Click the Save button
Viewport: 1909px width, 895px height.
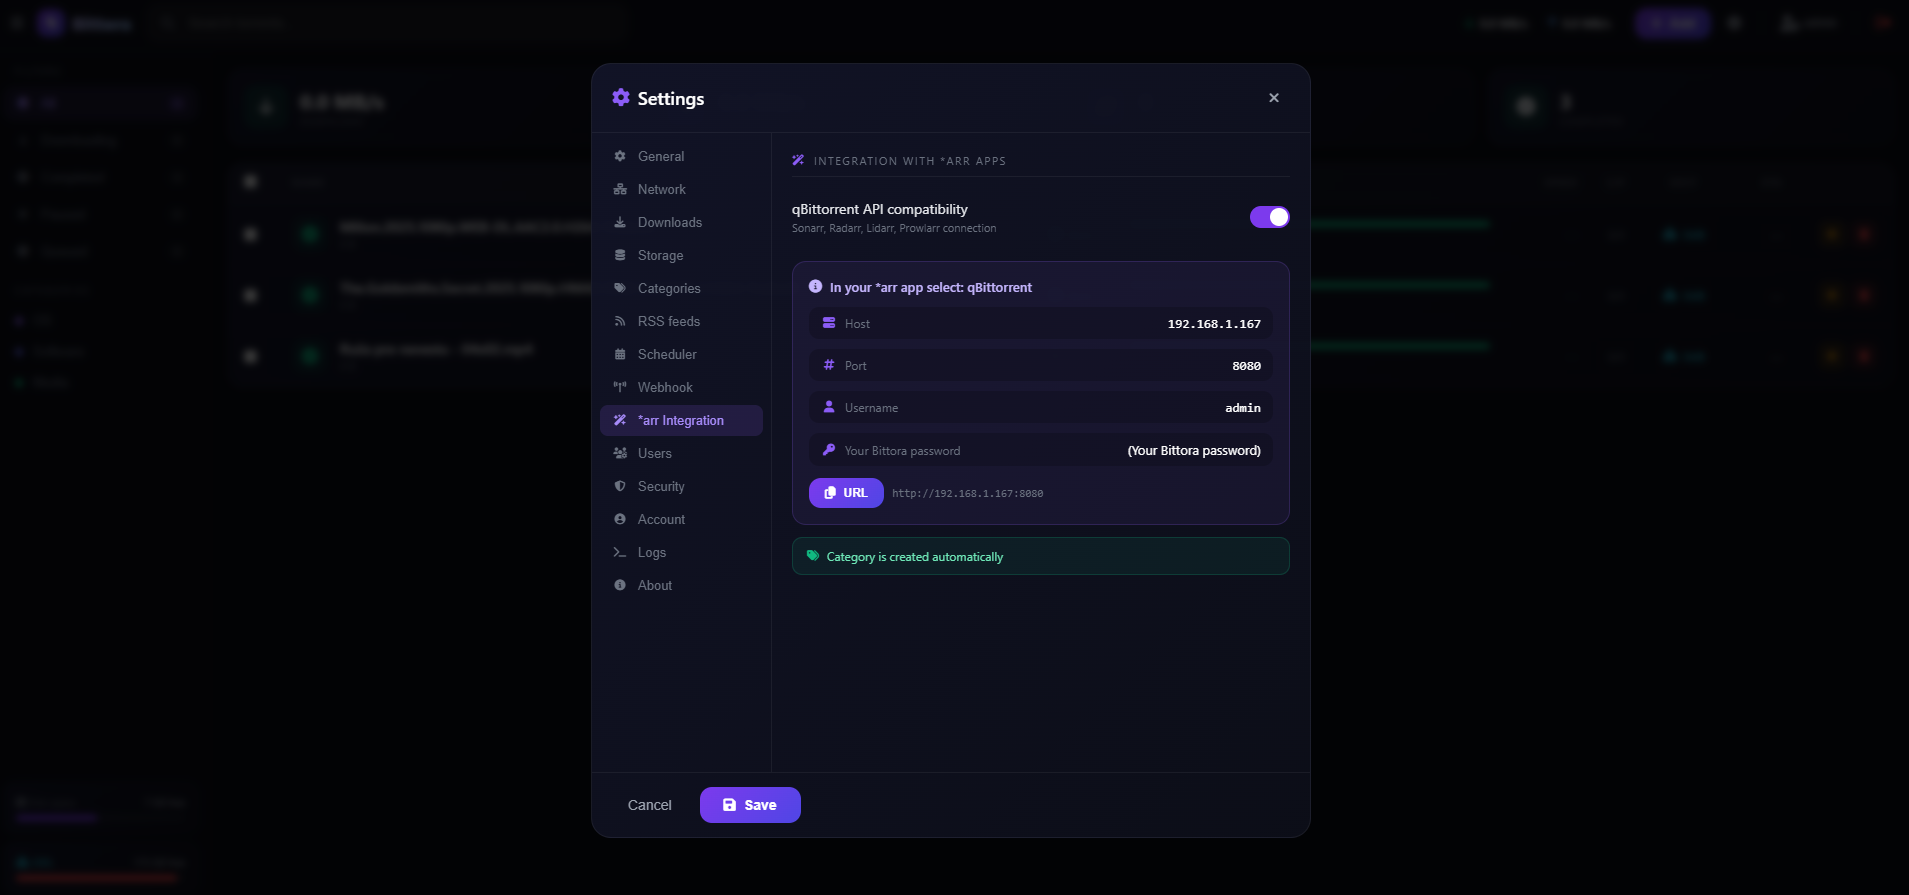click(750, 804)
